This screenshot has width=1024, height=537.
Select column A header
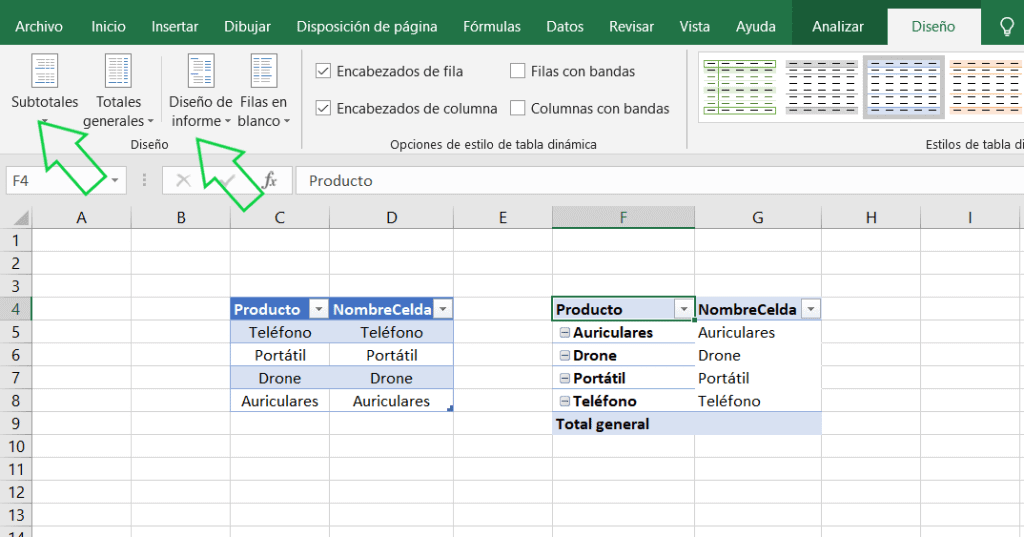click(82, 218)
